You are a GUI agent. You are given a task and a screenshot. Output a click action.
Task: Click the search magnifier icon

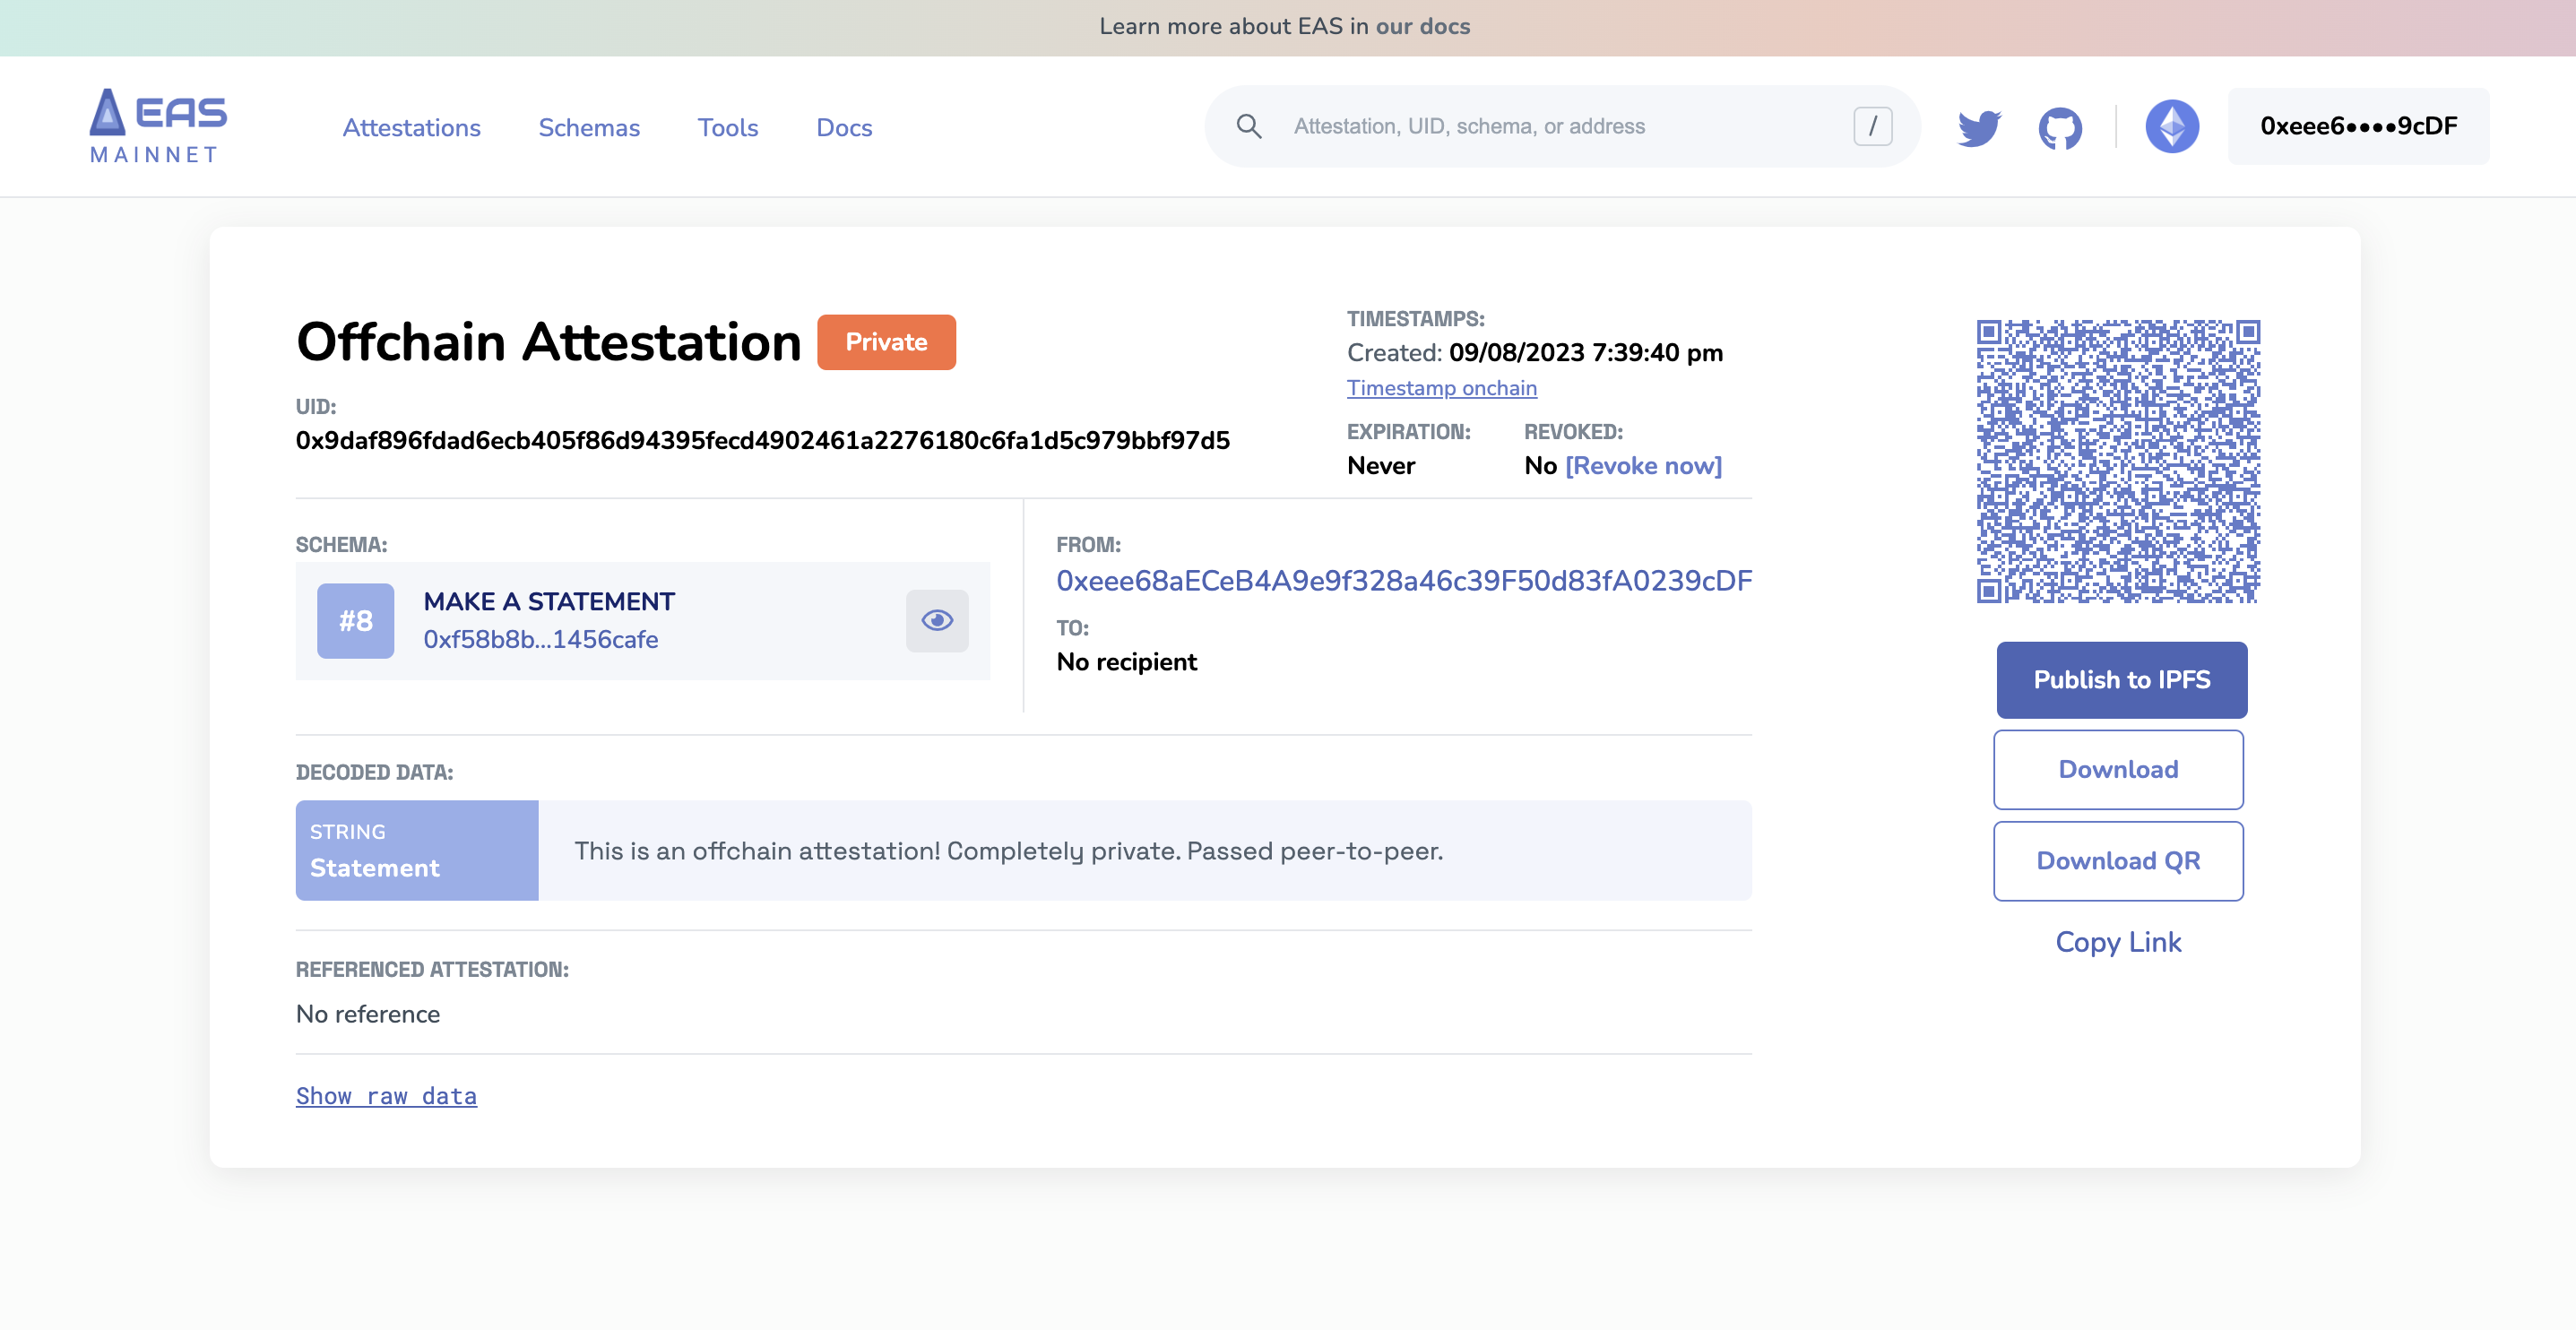pos(1249,126)
